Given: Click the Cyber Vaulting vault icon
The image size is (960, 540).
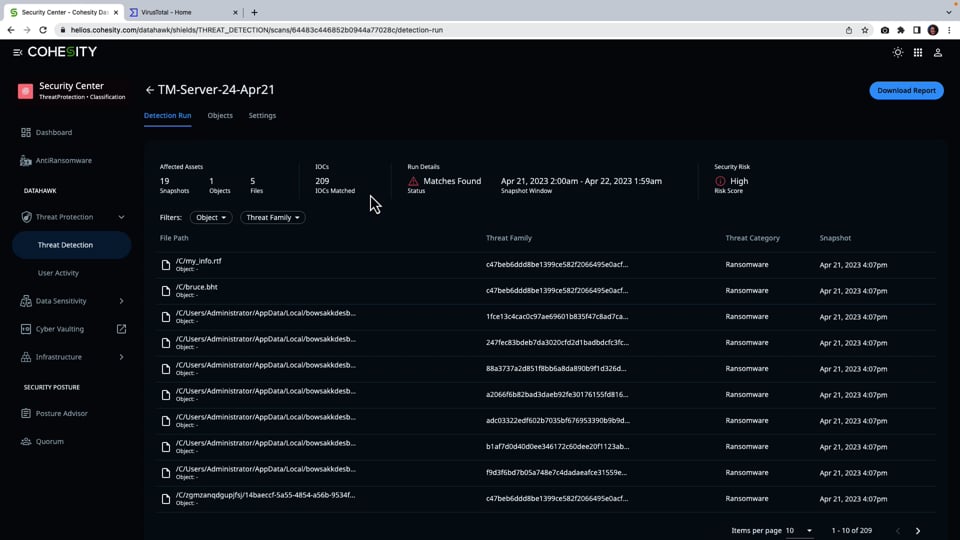Looking at the screenshot, I should coord(26,329).
